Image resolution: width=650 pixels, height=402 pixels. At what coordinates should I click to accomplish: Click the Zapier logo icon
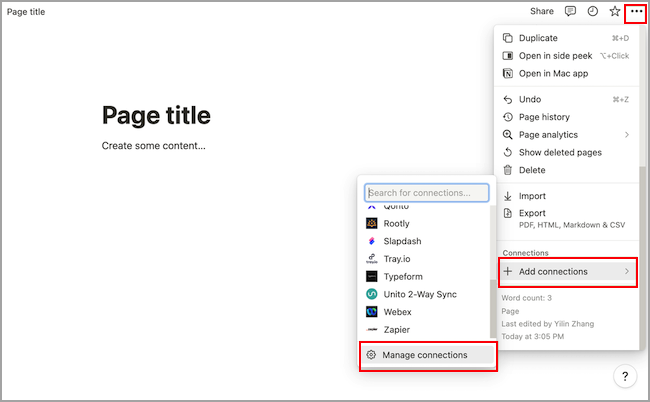pos(371,329)
